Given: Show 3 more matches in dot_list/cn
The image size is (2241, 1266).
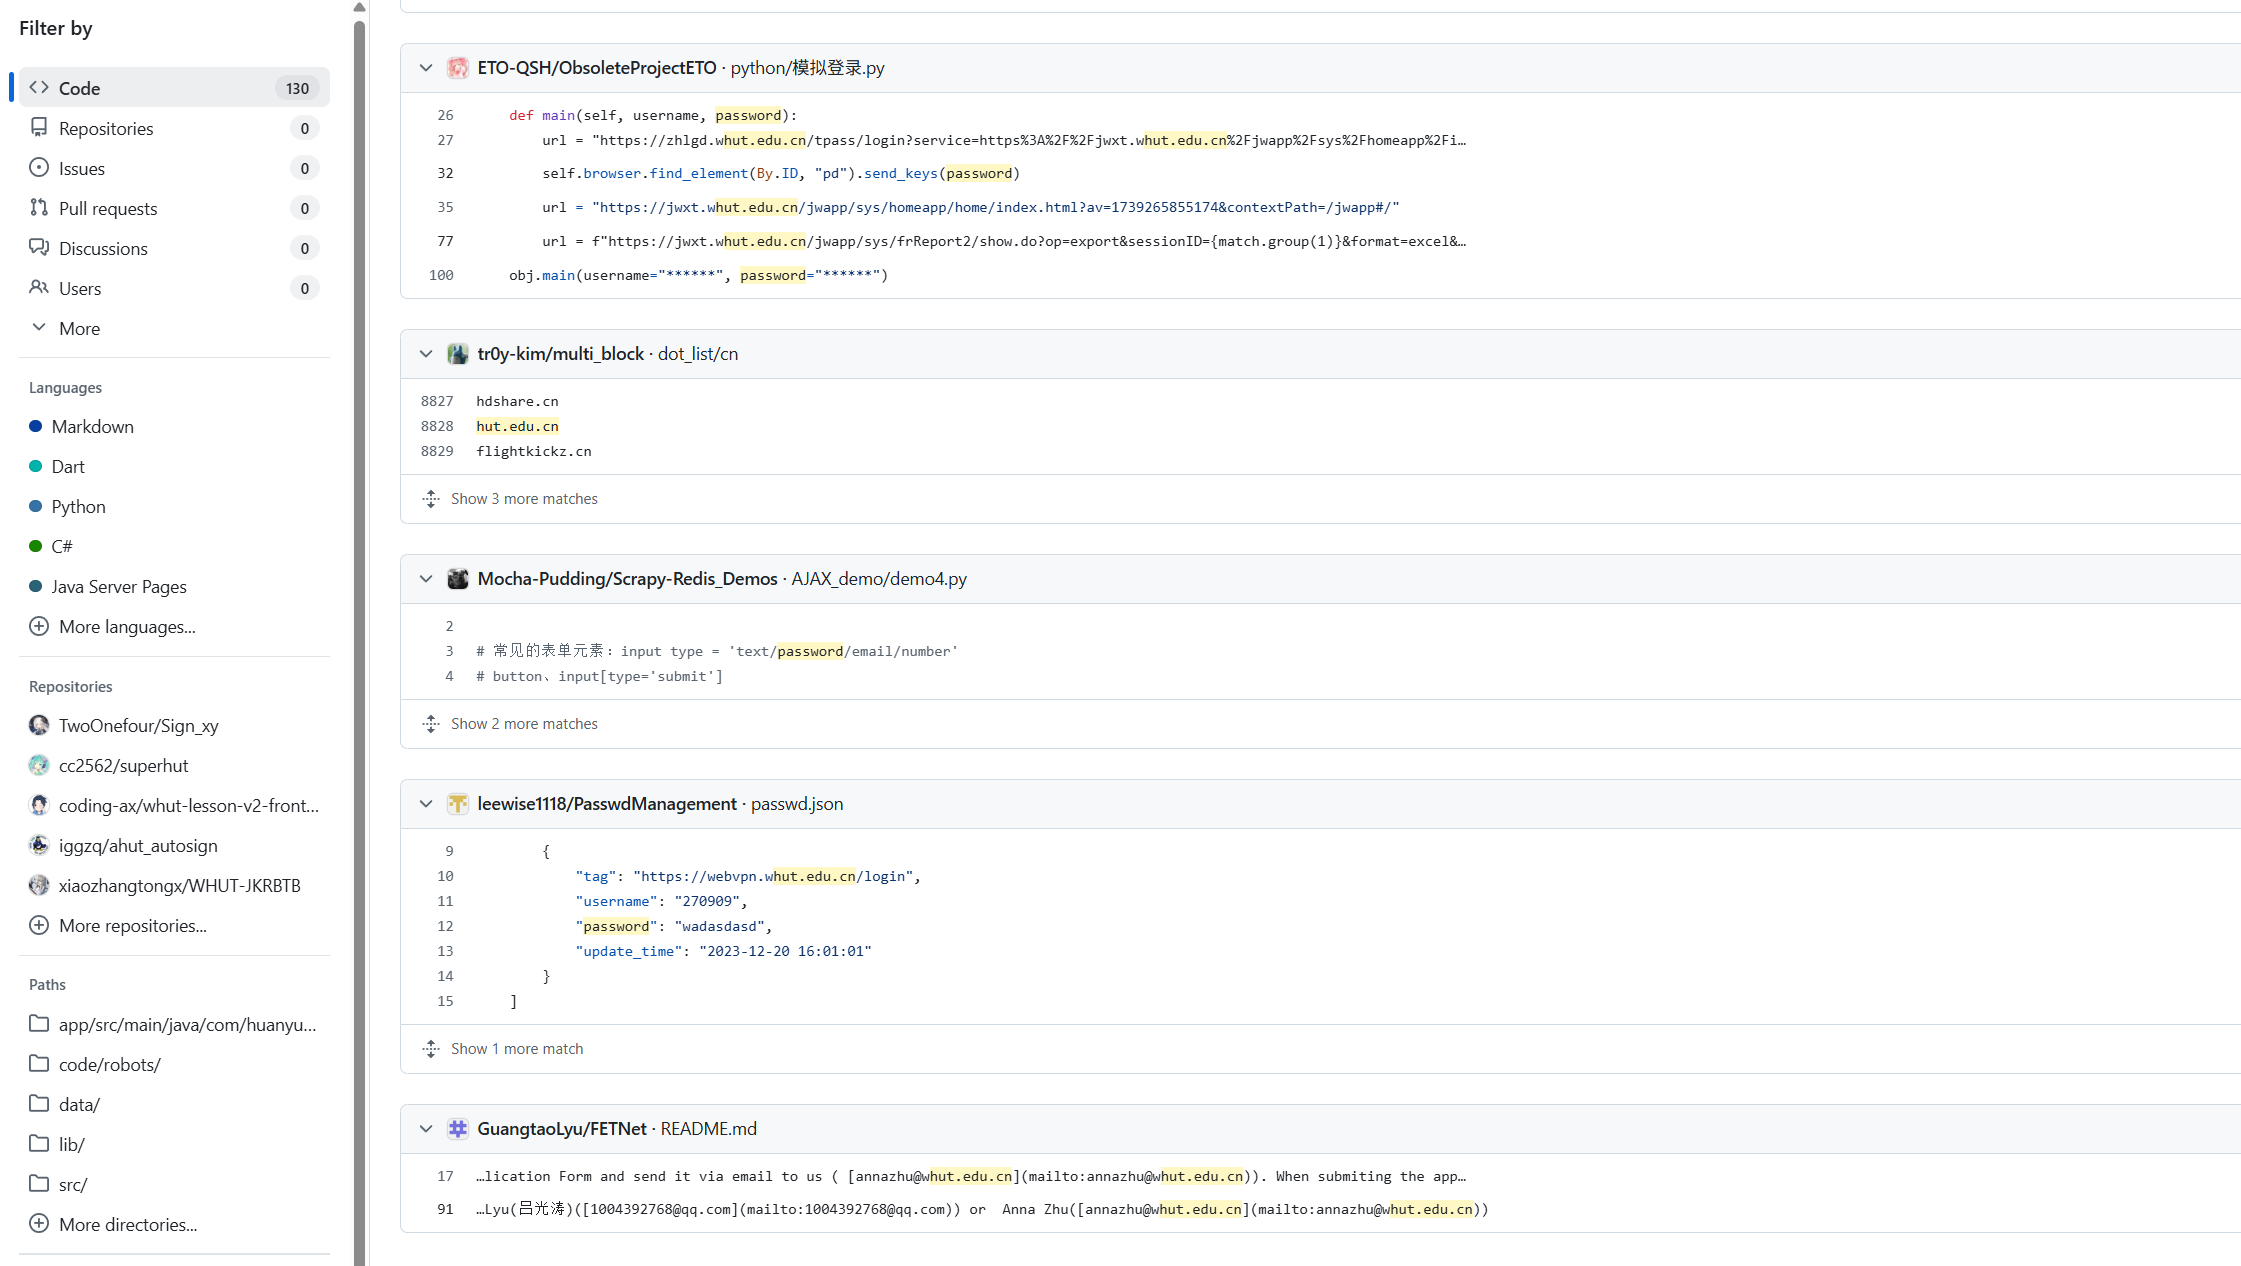Looking at the screenshot, I should point(523,499).
